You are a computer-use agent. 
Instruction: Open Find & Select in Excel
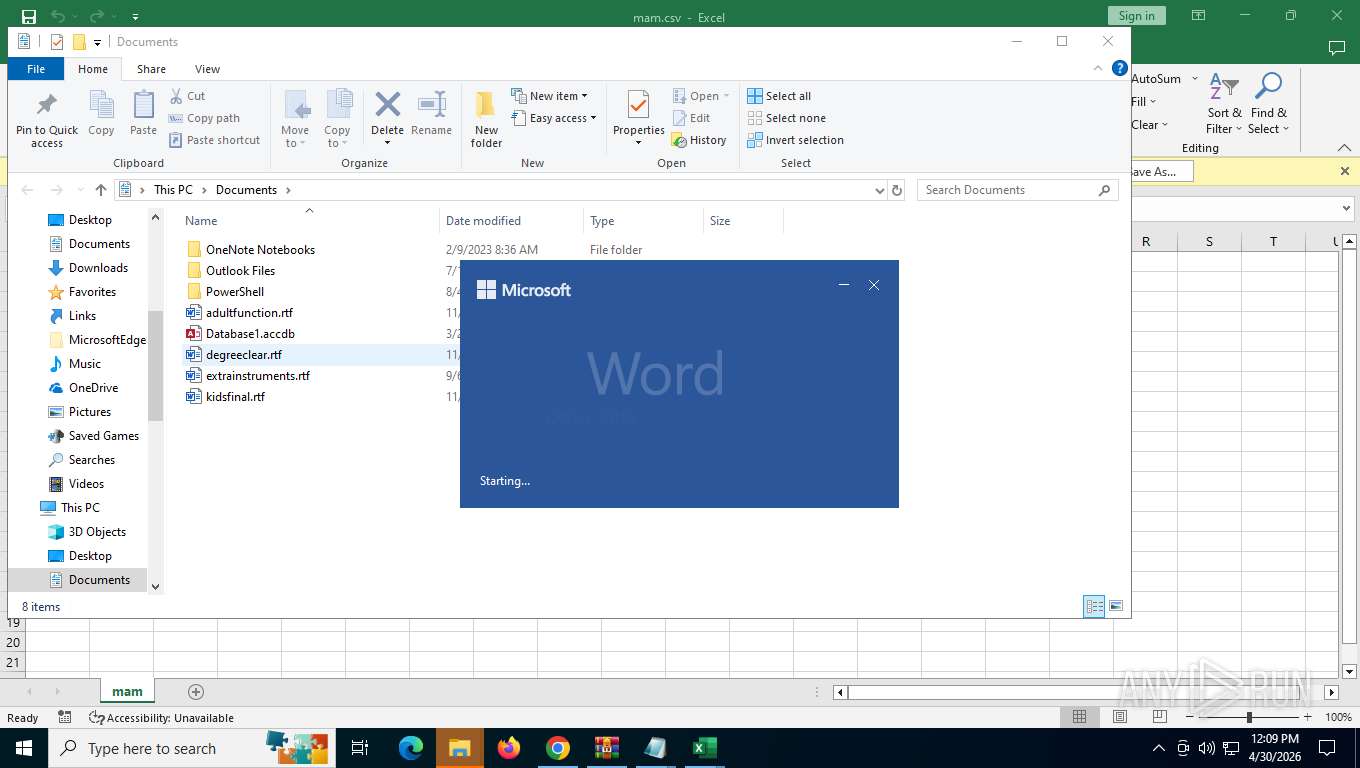coord(1268,104)
